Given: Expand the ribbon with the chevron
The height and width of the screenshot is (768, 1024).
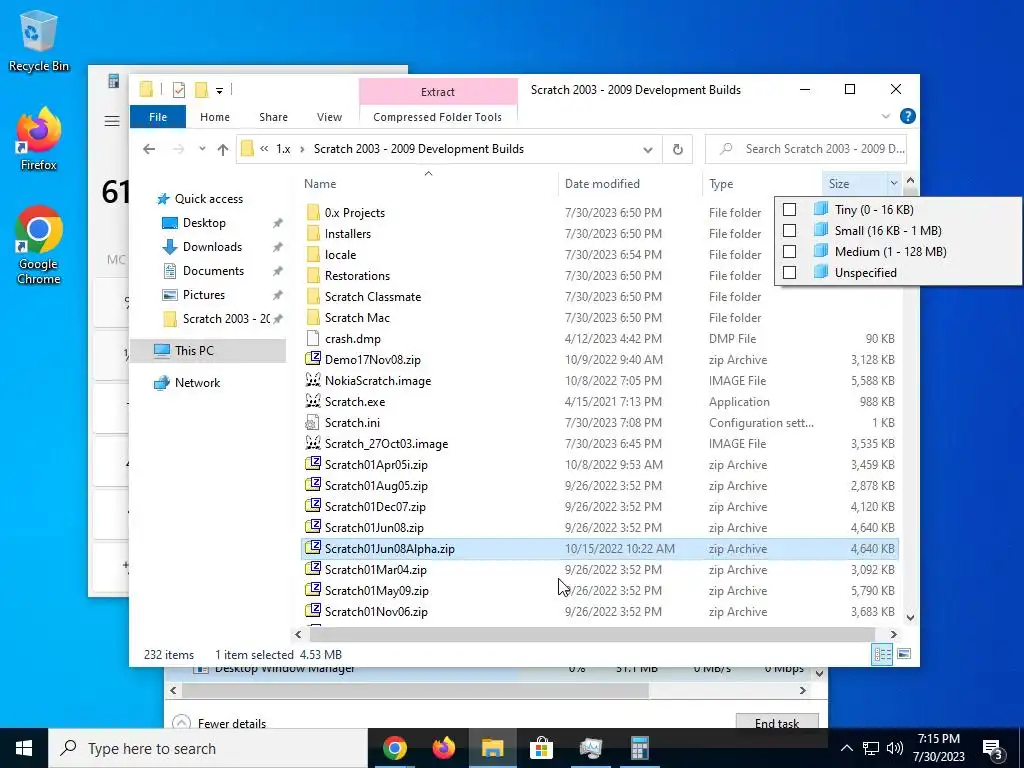Looking at the screenshot, I should click(x=886, y=116).
